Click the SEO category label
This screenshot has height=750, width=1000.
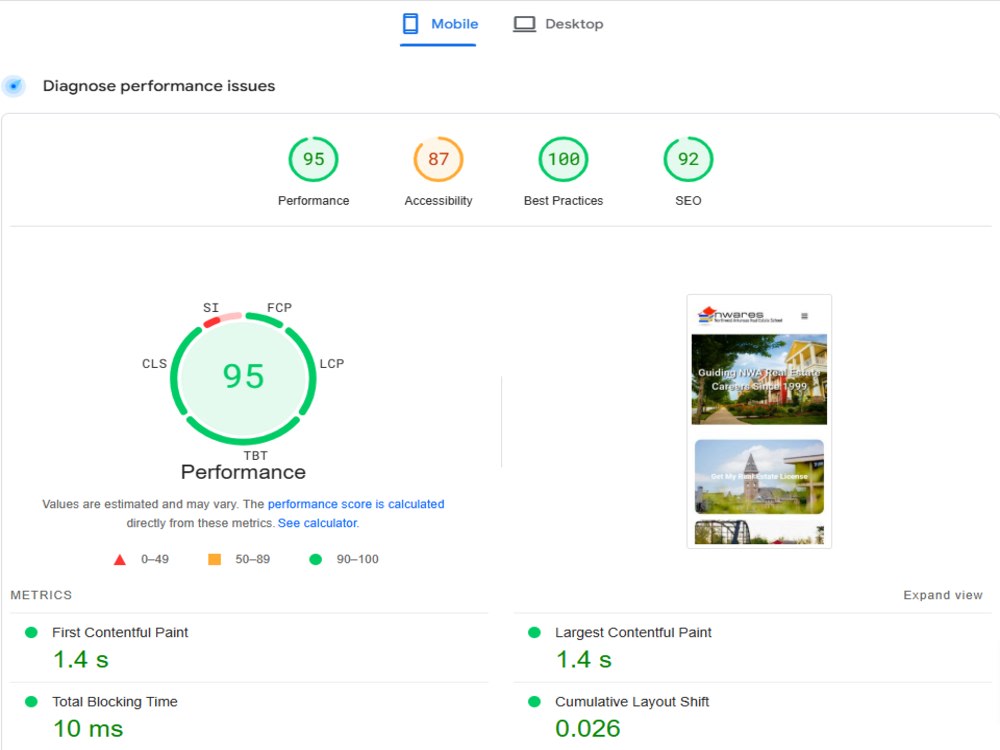(x=688, y=201)
